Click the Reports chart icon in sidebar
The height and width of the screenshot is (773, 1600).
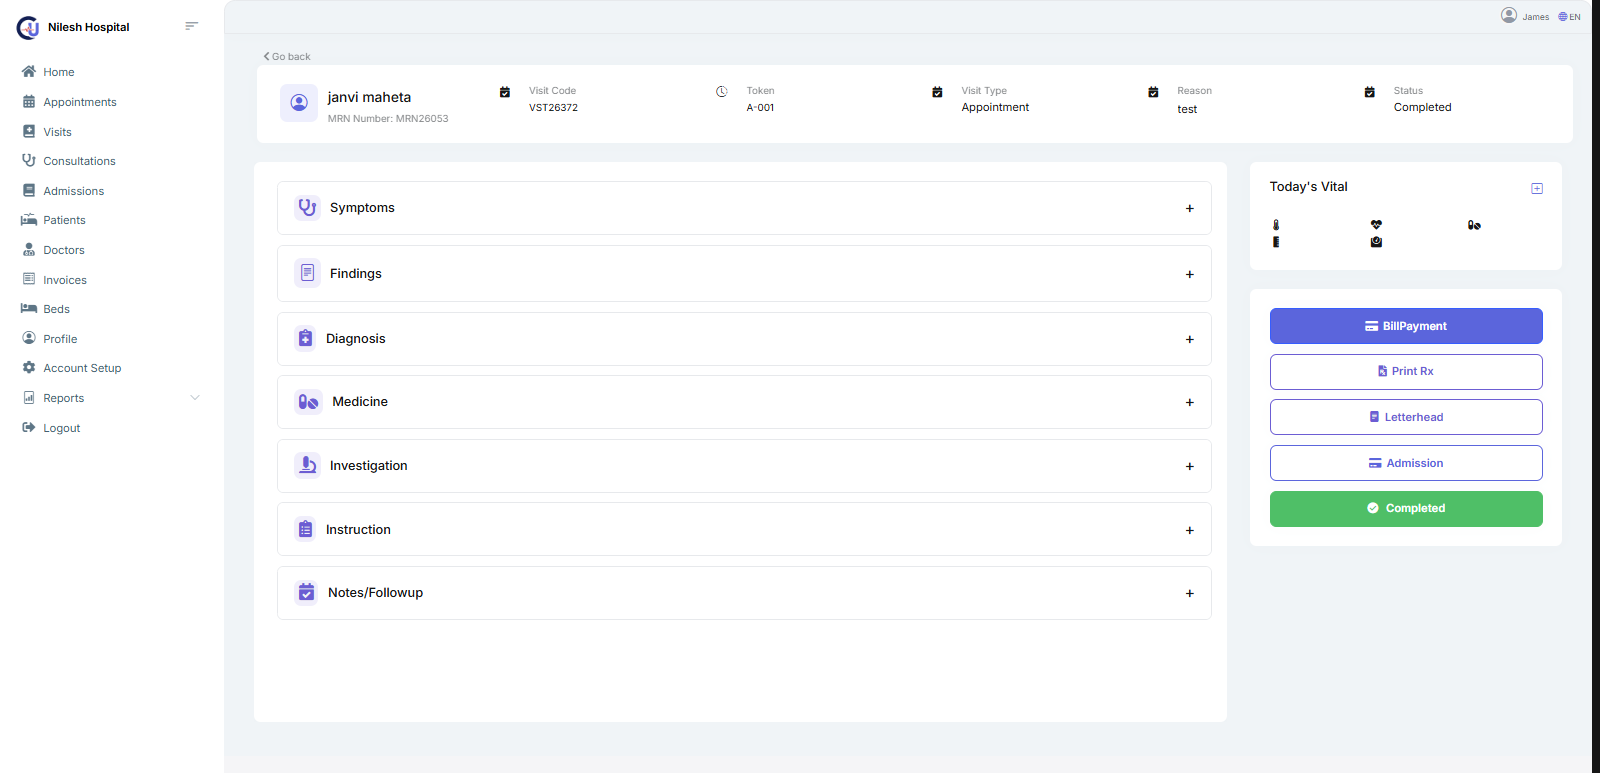[x=29, y=397]
